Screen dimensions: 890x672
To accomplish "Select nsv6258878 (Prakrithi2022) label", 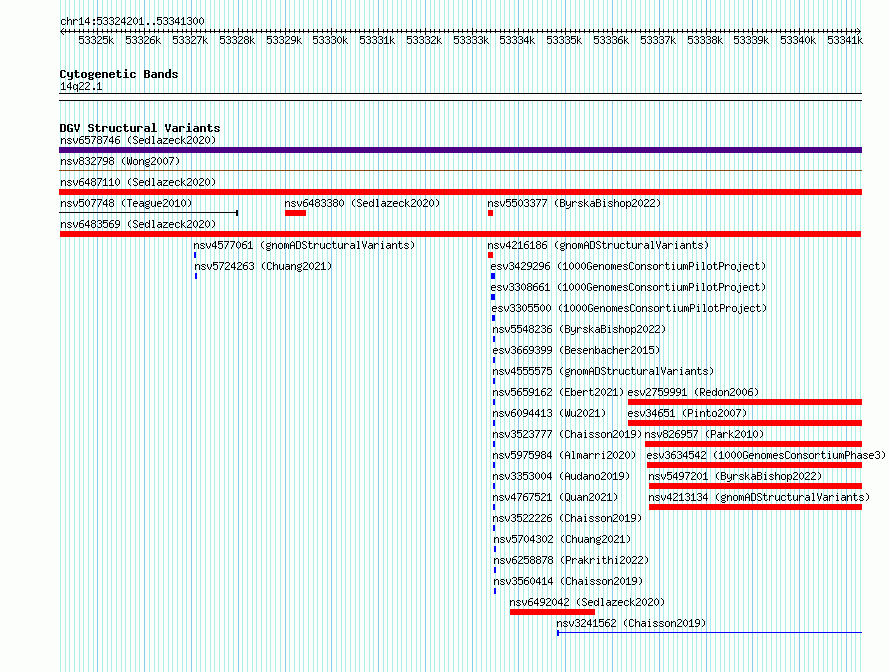I will (571, 560).
